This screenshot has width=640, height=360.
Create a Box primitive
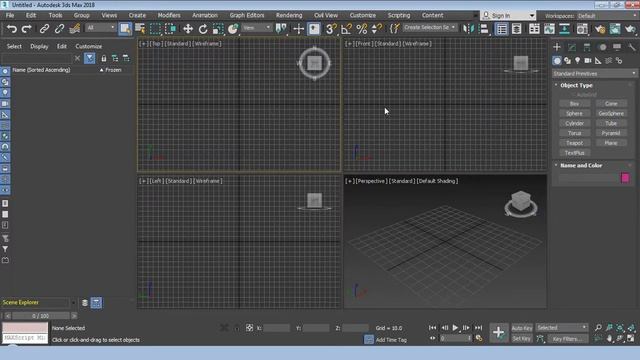tap(574, 104)
